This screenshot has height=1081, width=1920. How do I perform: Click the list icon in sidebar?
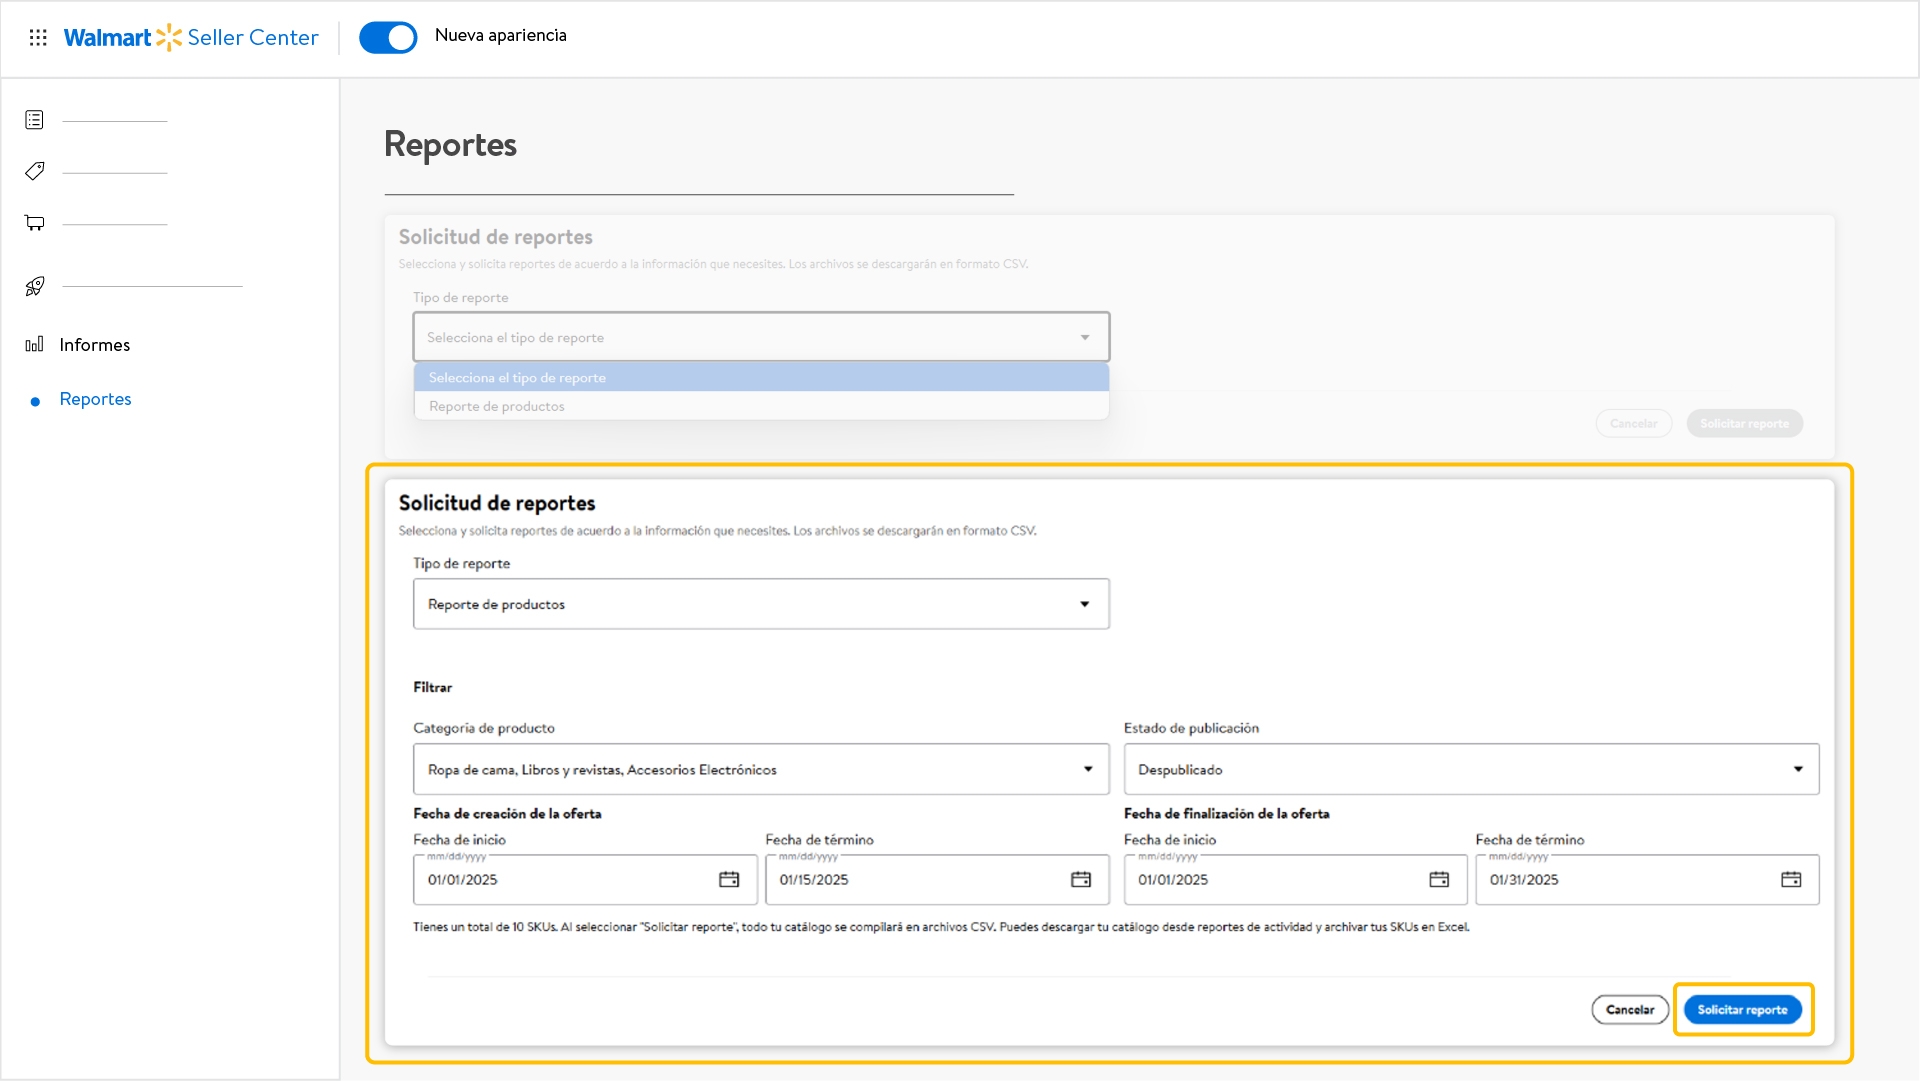coord(35,120)
